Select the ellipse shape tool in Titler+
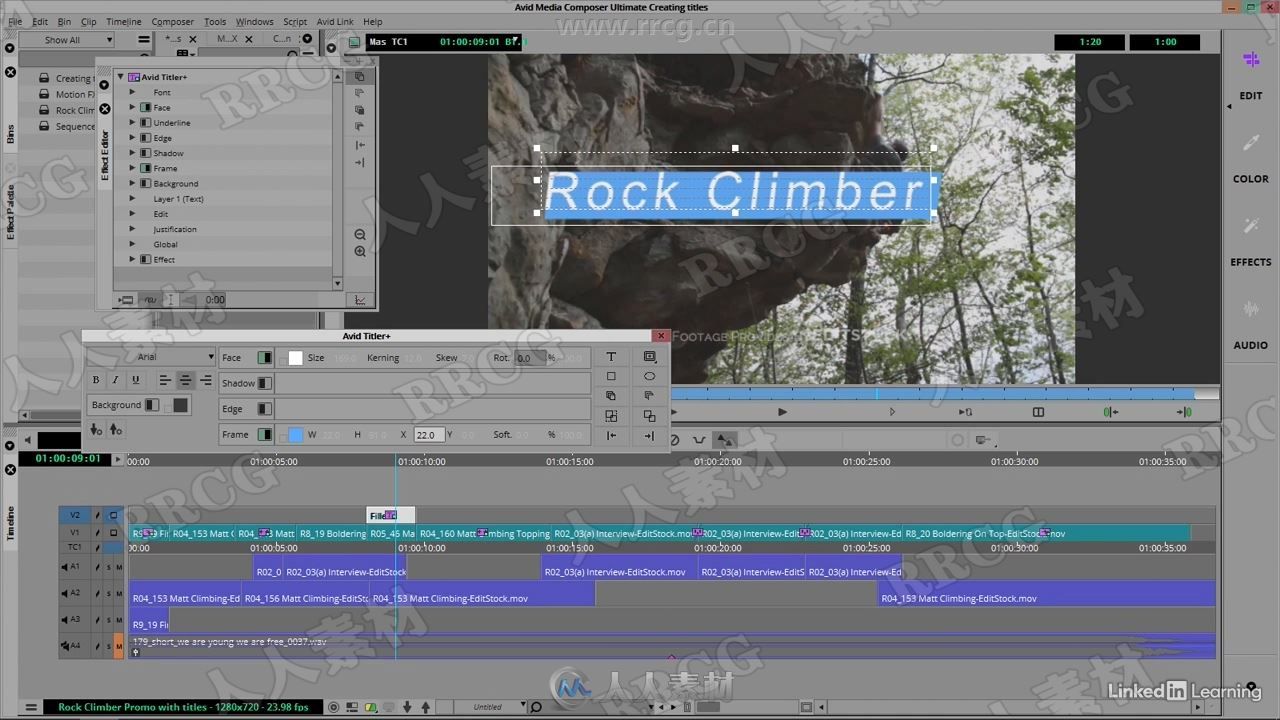Screen dimensions: 1280x720 pyautogui.click(x=649, y=376)
